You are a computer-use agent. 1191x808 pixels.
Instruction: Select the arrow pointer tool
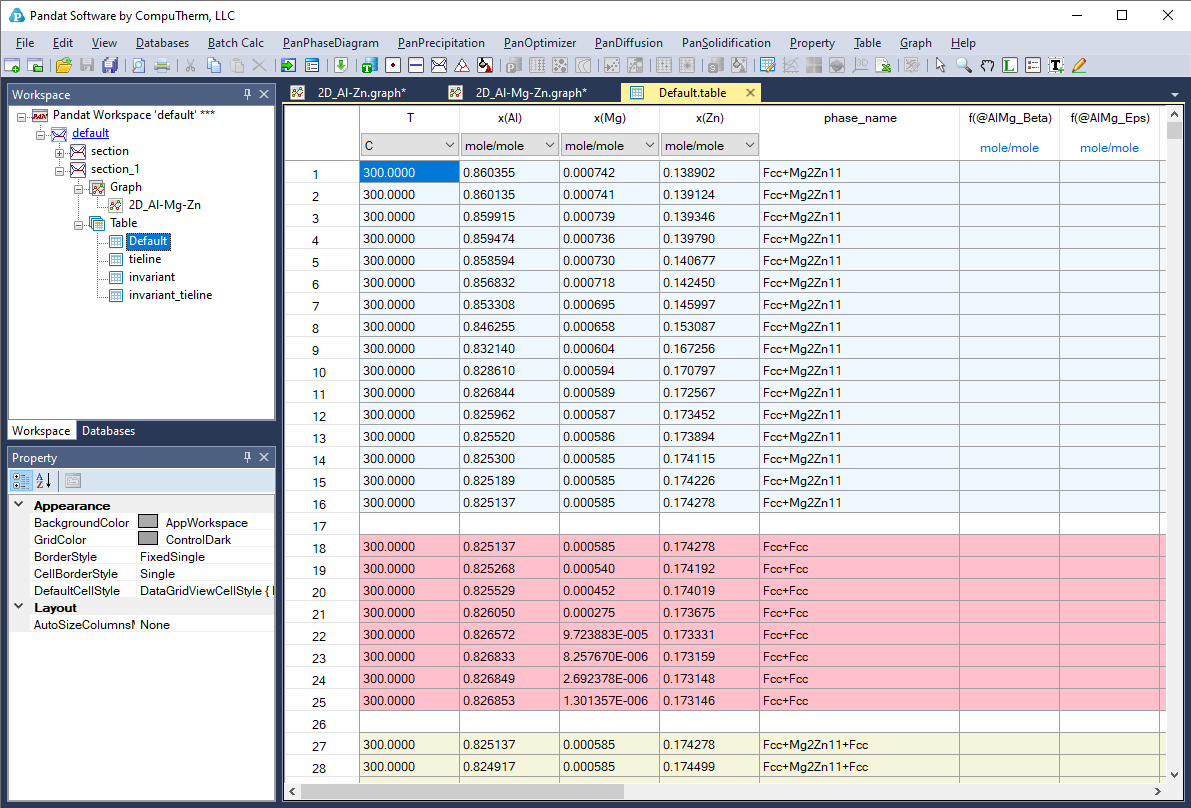[x=940, y=66]
